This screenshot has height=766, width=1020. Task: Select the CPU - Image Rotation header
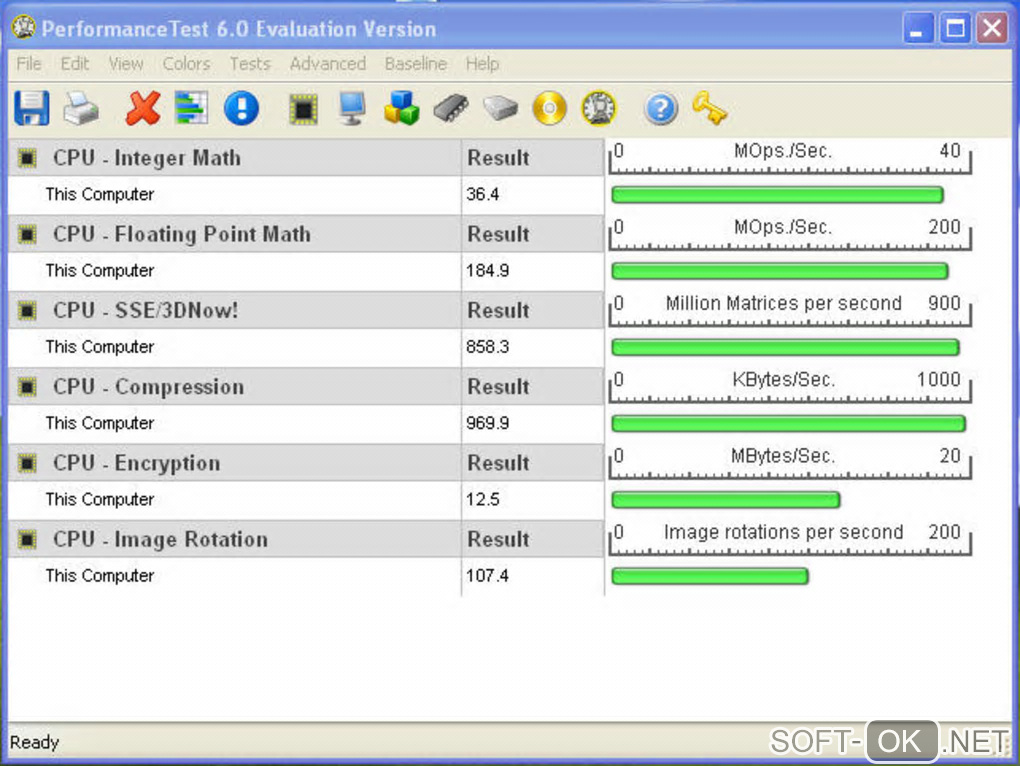[234, 539]
